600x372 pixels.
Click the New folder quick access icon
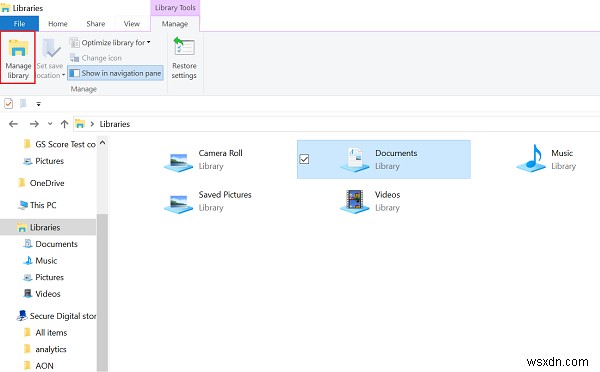point(23,103)
